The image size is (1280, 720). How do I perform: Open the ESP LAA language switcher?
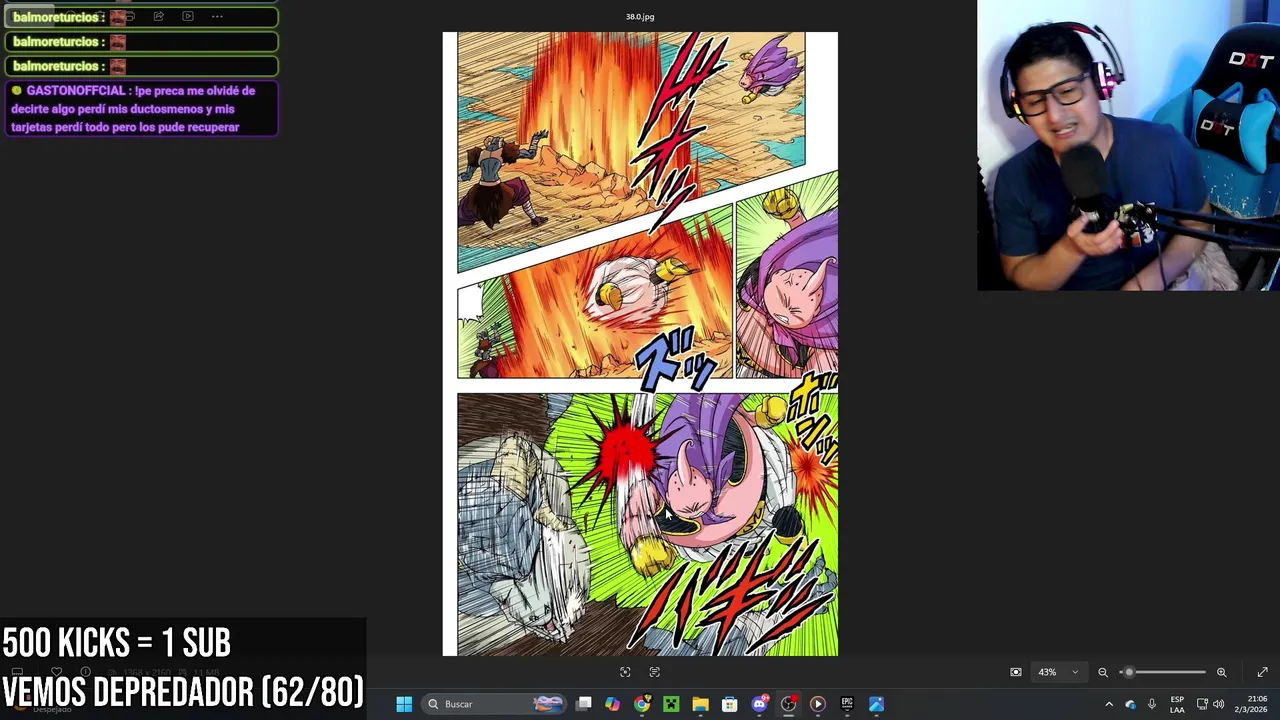coord(1177,704)
